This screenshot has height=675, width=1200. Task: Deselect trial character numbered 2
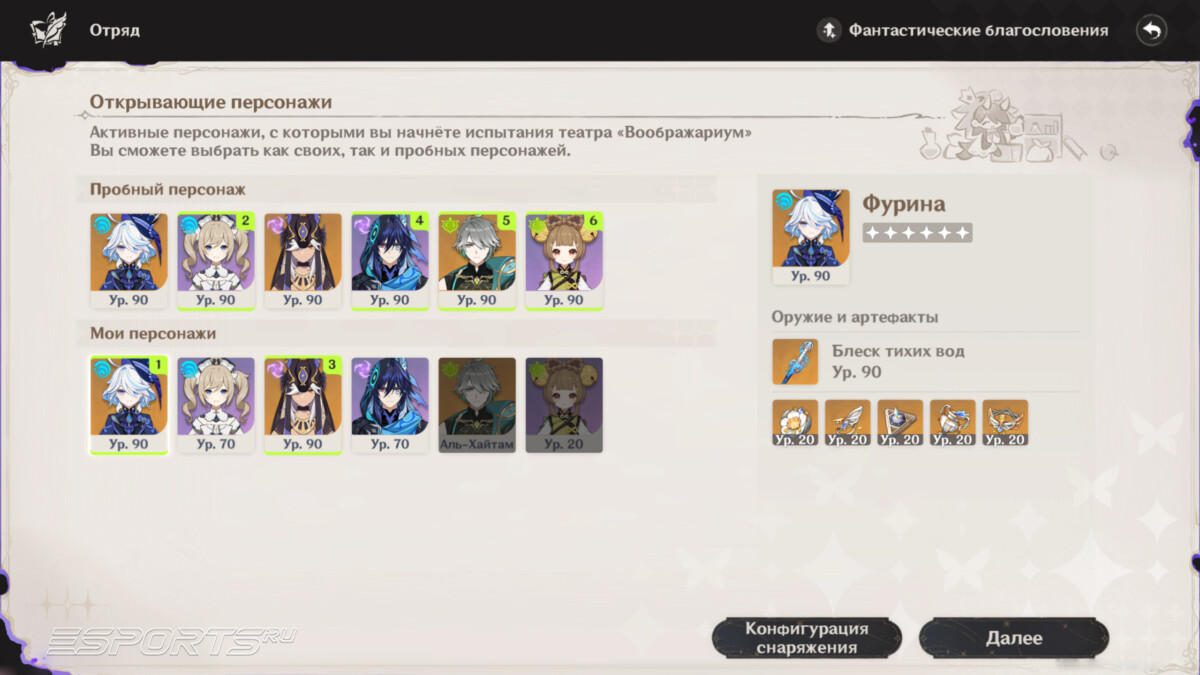[x=216, y=260]
